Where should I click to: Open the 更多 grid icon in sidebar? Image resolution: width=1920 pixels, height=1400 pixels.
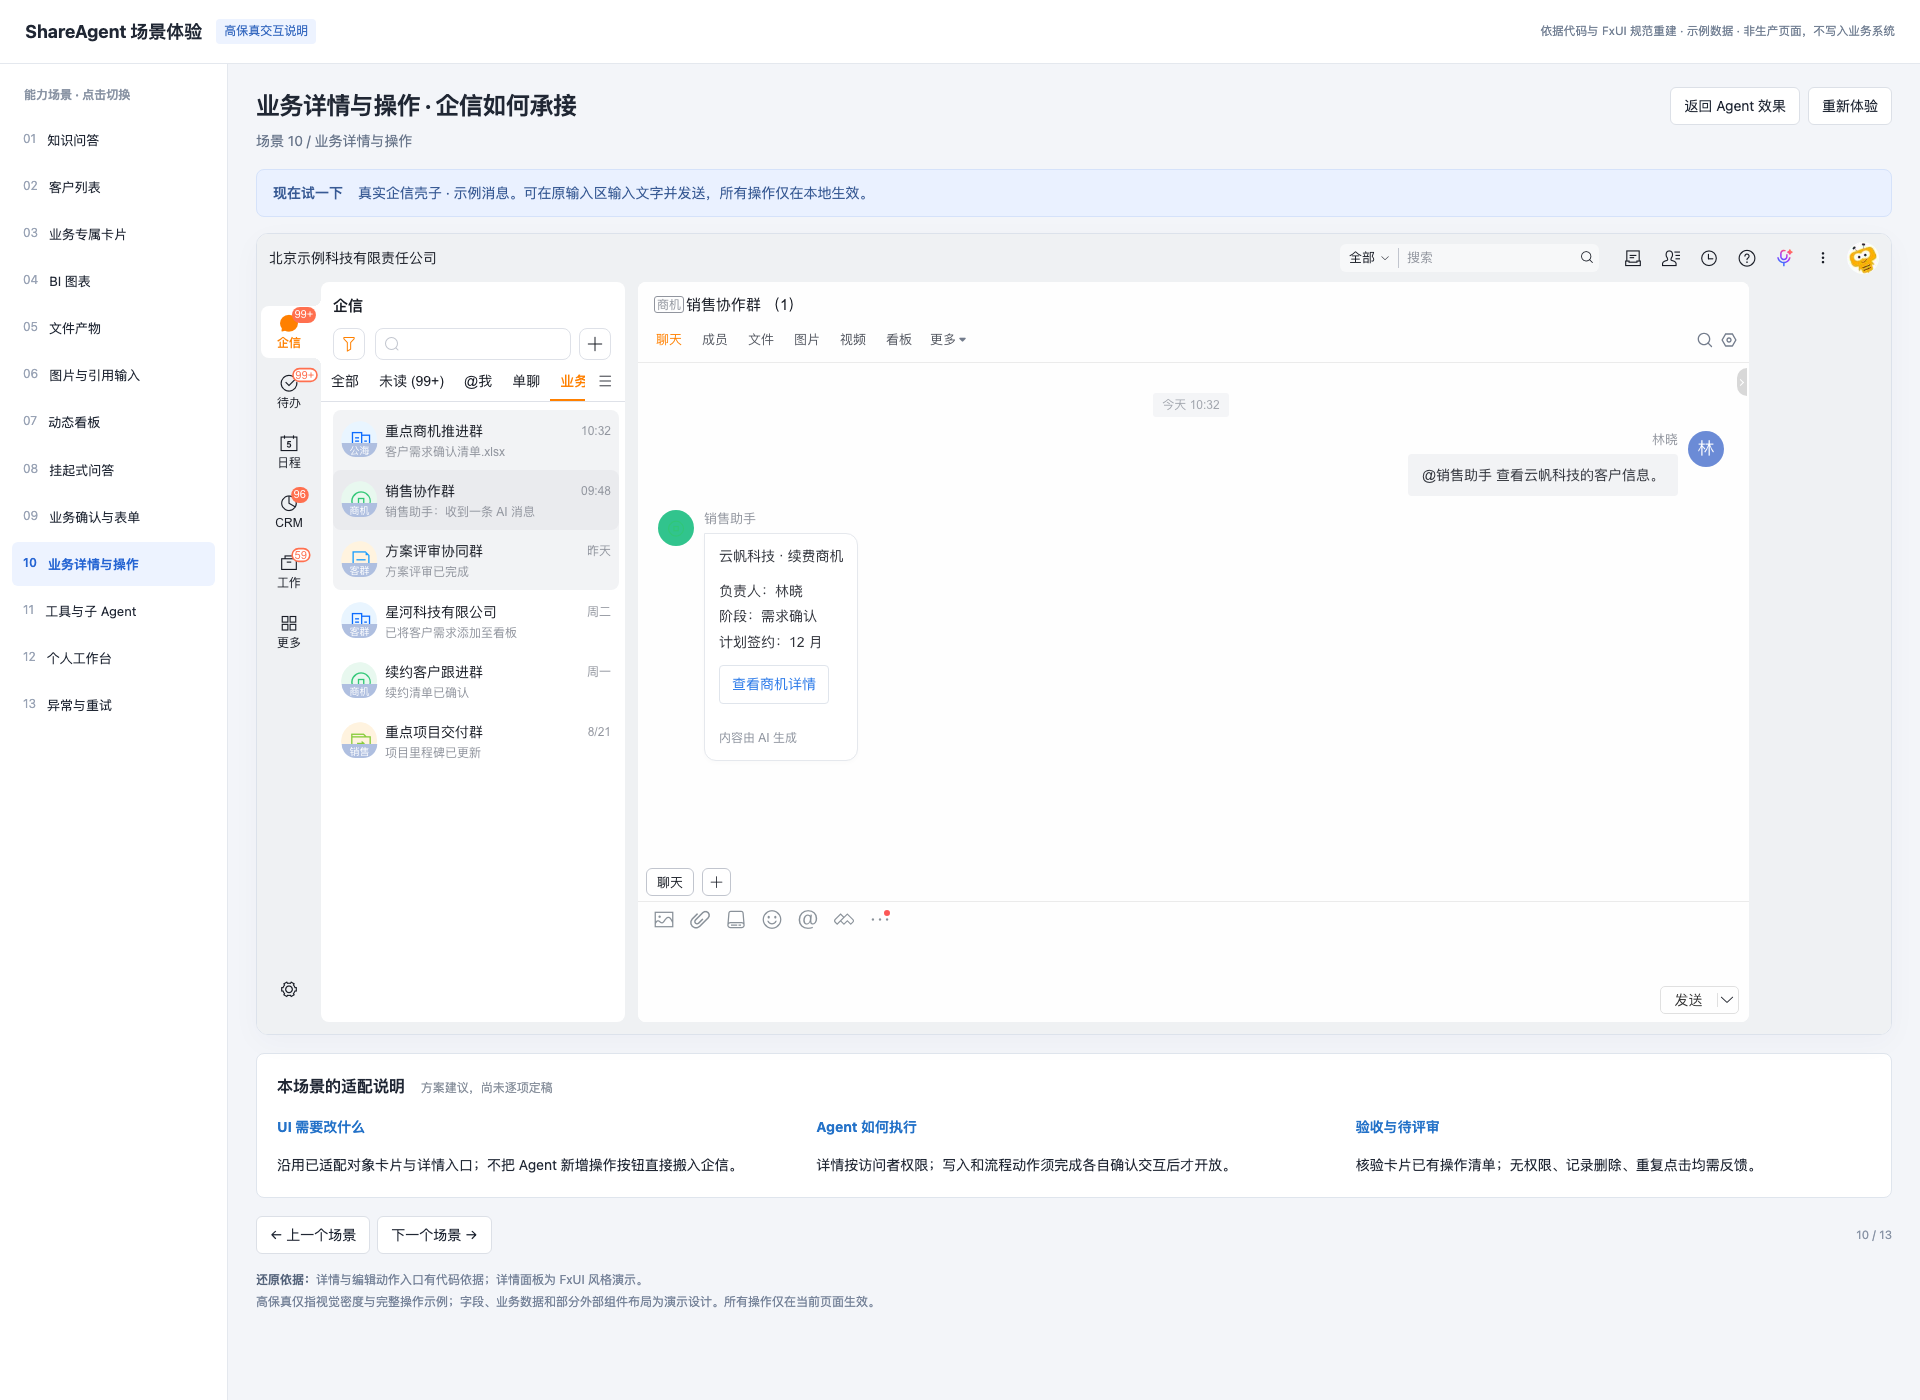coord(289,631)
